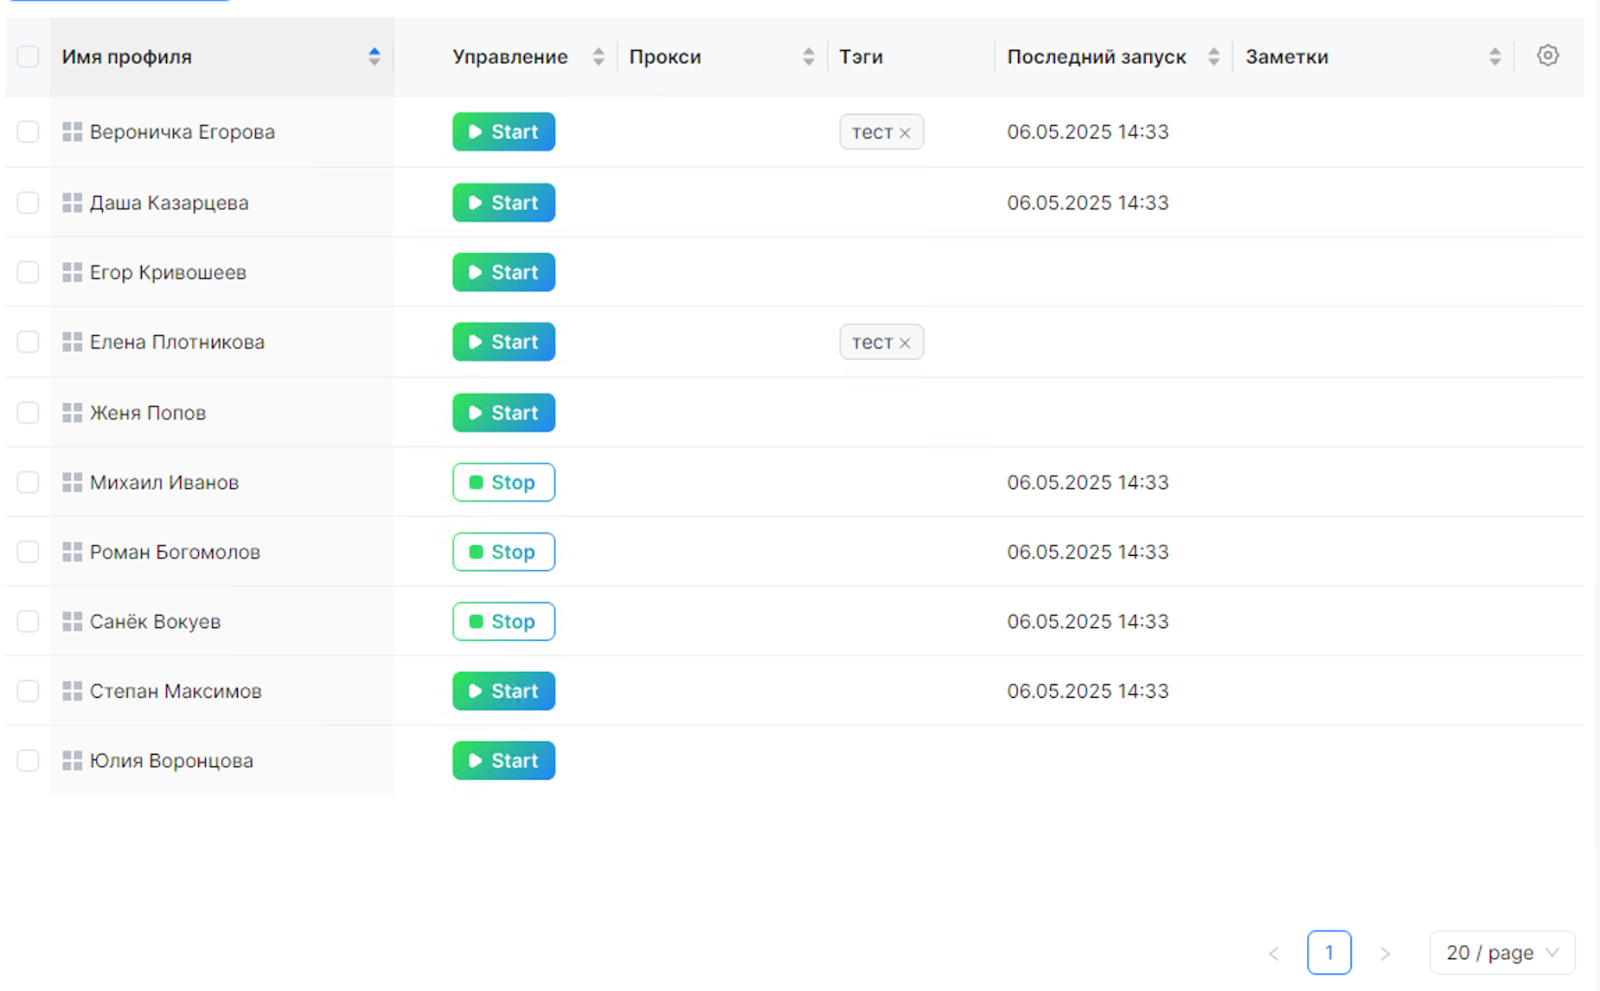Go to the next page arrow
The height and width of the screenshot is (991, 1600).
1385,953
